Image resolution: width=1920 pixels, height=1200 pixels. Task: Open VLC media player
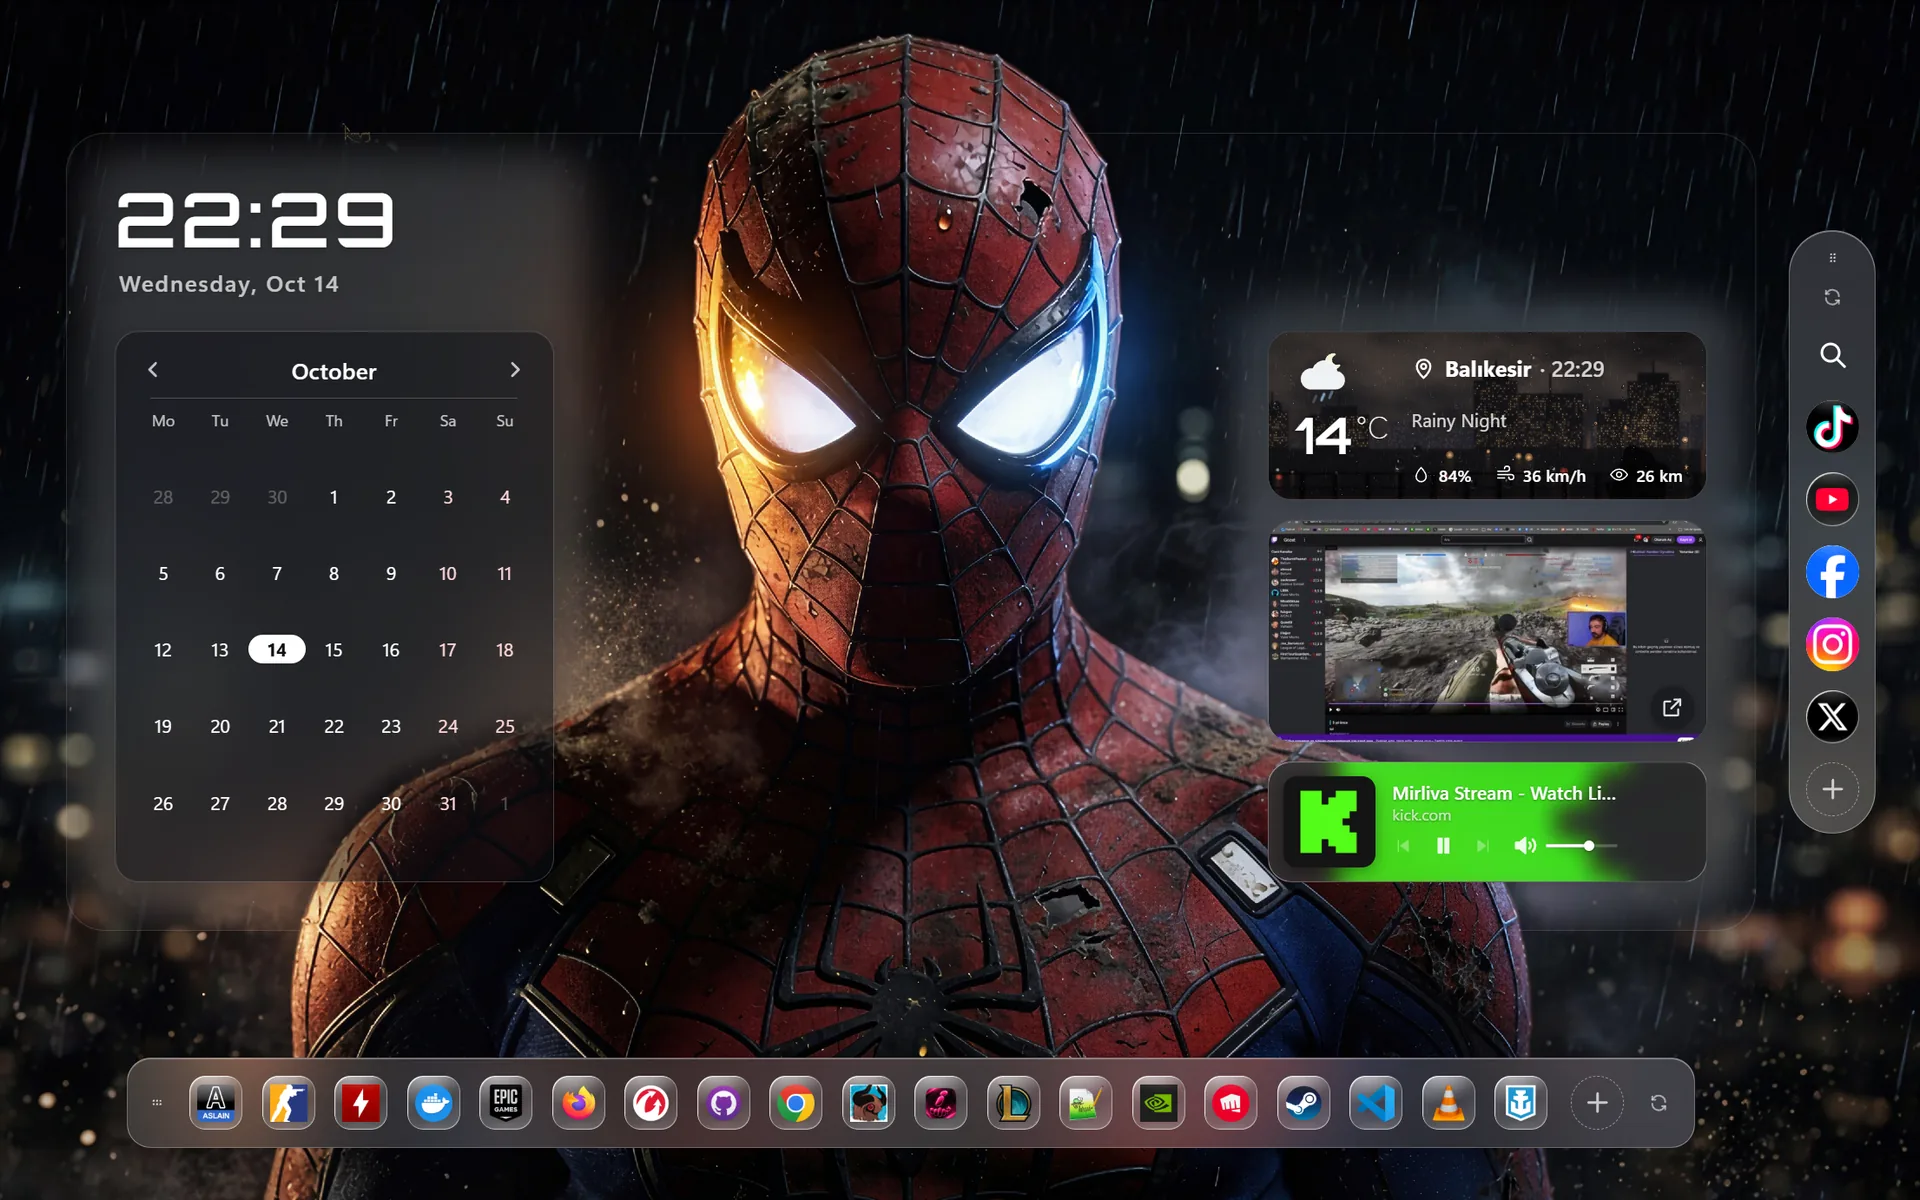[1449, 1103]
